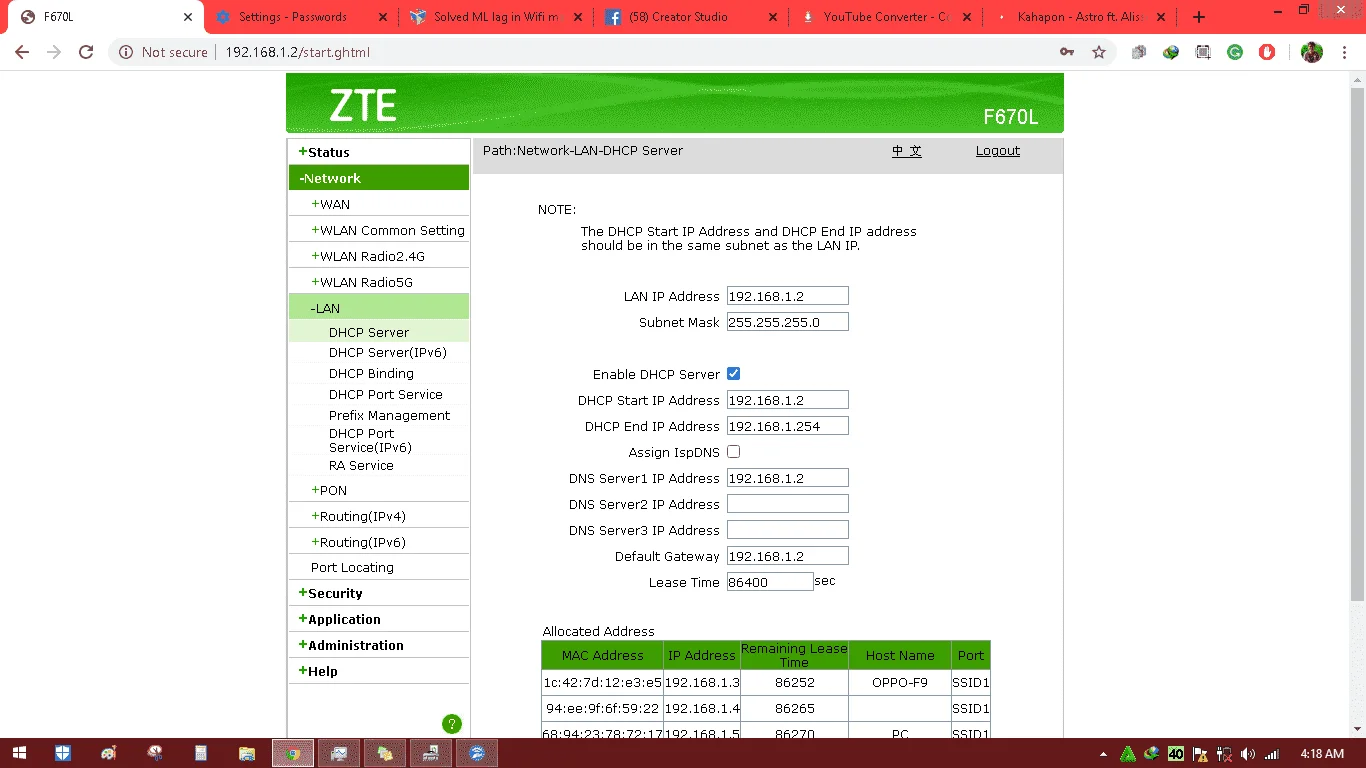Click the DHCP End IP Address field
Screen dimensions: 1366x768
788,426
